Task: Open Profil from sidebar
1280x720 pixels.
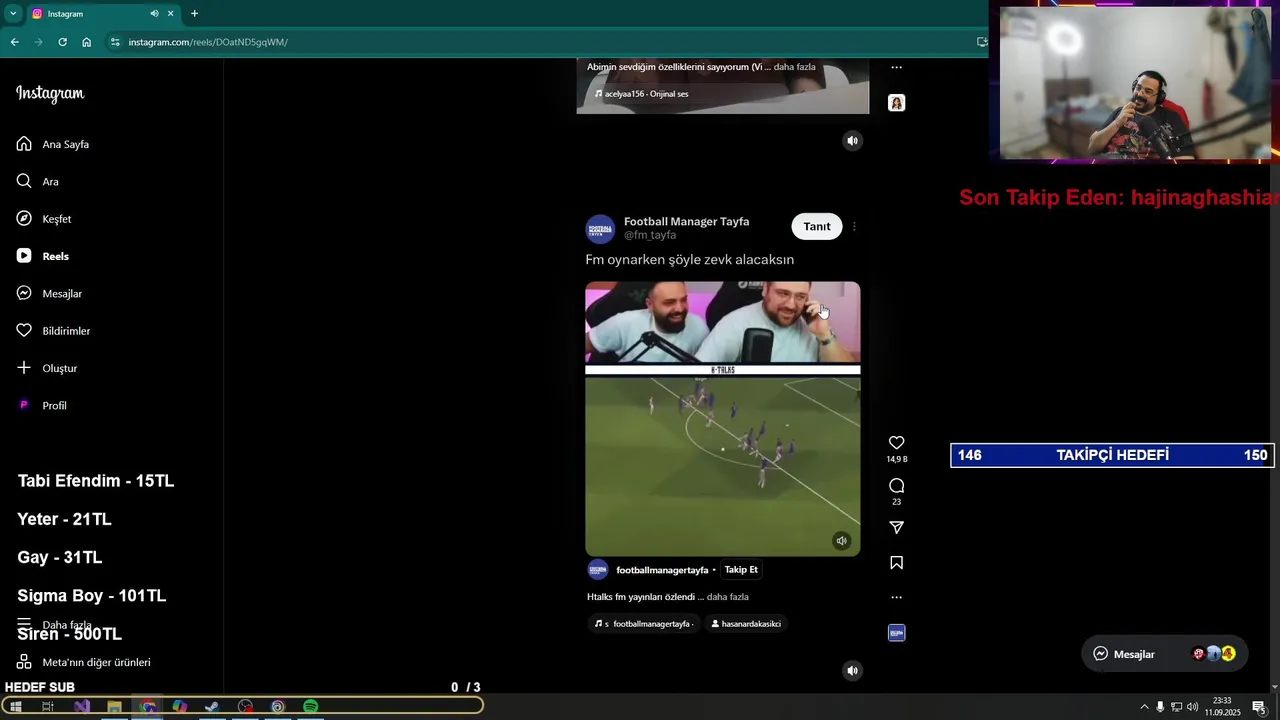Action: [42, 405]
